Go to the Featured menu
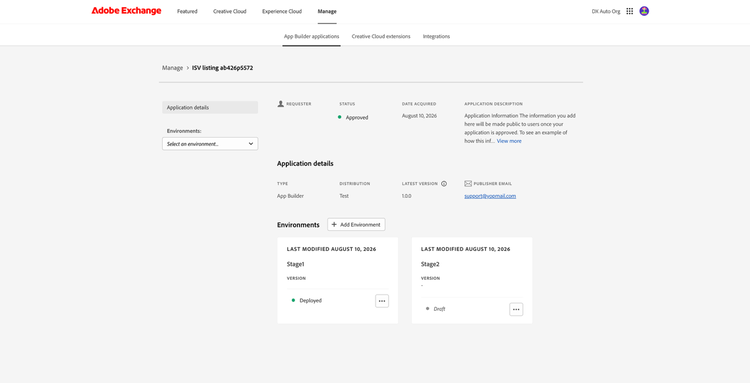750x383 pixels. [x=187, y=11]
